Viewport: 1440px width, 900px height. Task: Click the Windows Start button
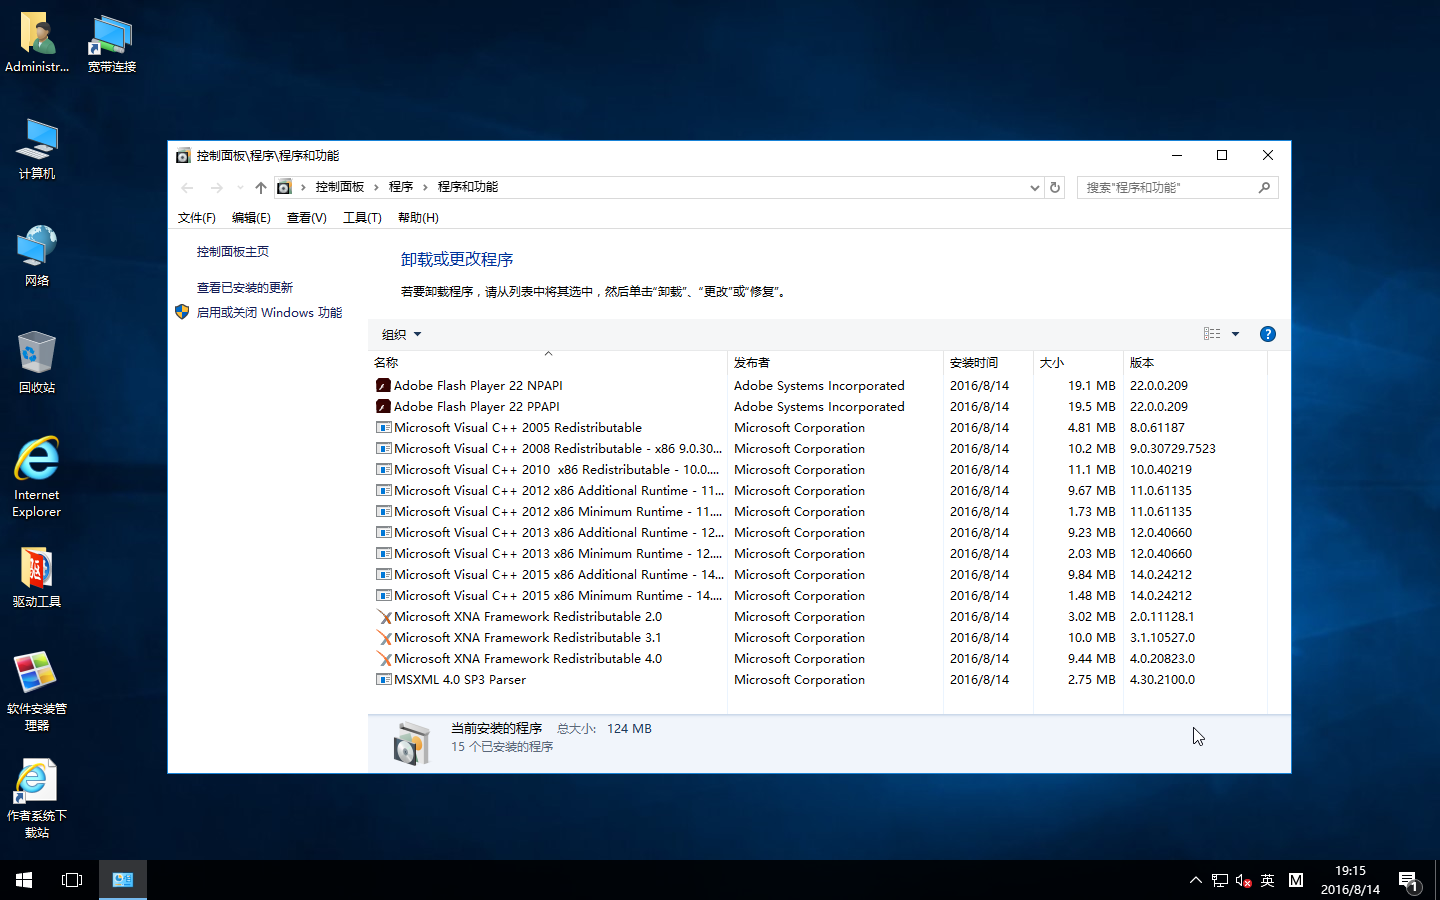point(24,880)
